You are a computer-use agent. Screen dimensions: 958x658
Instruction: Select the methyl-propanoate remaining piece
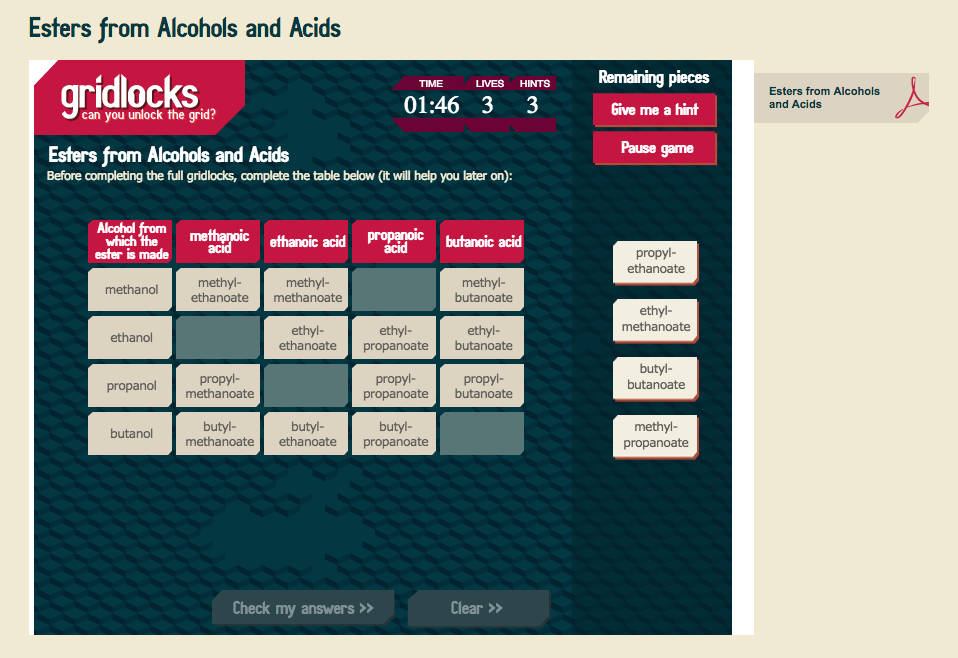click(655, 436)
